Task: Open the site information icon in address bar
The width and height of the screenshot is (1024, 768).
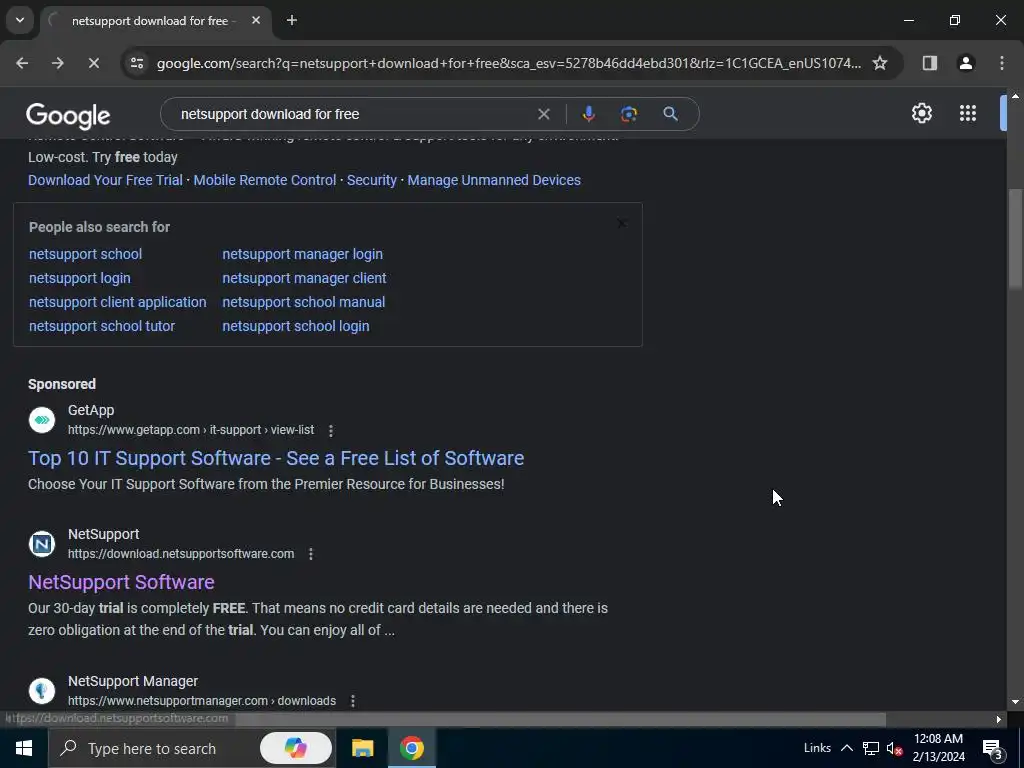Action: point(136,63)
